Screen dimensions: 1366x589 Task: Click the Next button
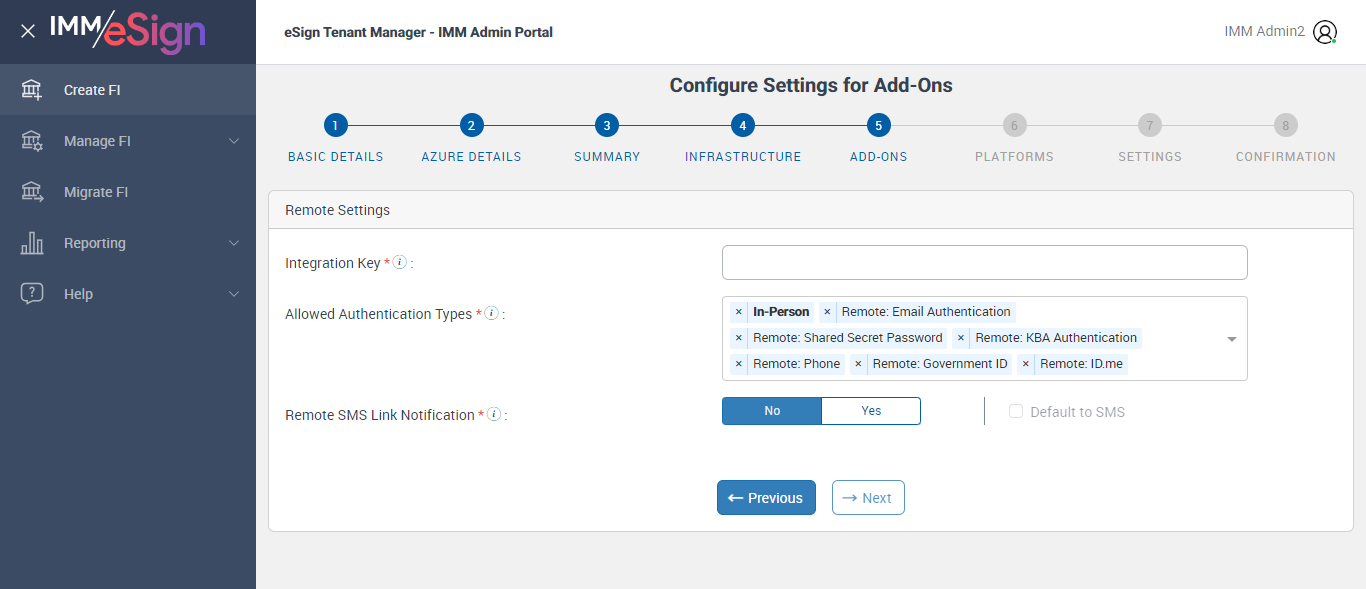point(868,498)
